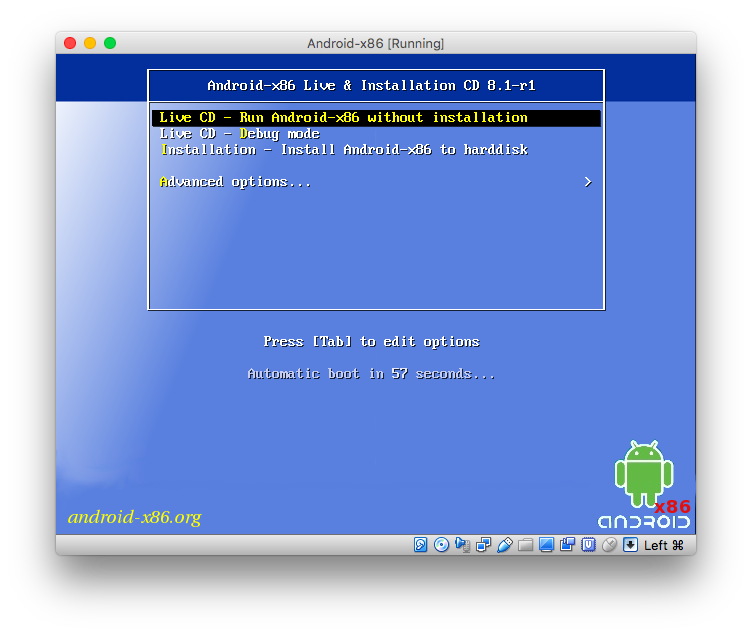Expand Advanced options via the chevron arrow
Viewport: 752px width, 635px height.
pos(588,182)
